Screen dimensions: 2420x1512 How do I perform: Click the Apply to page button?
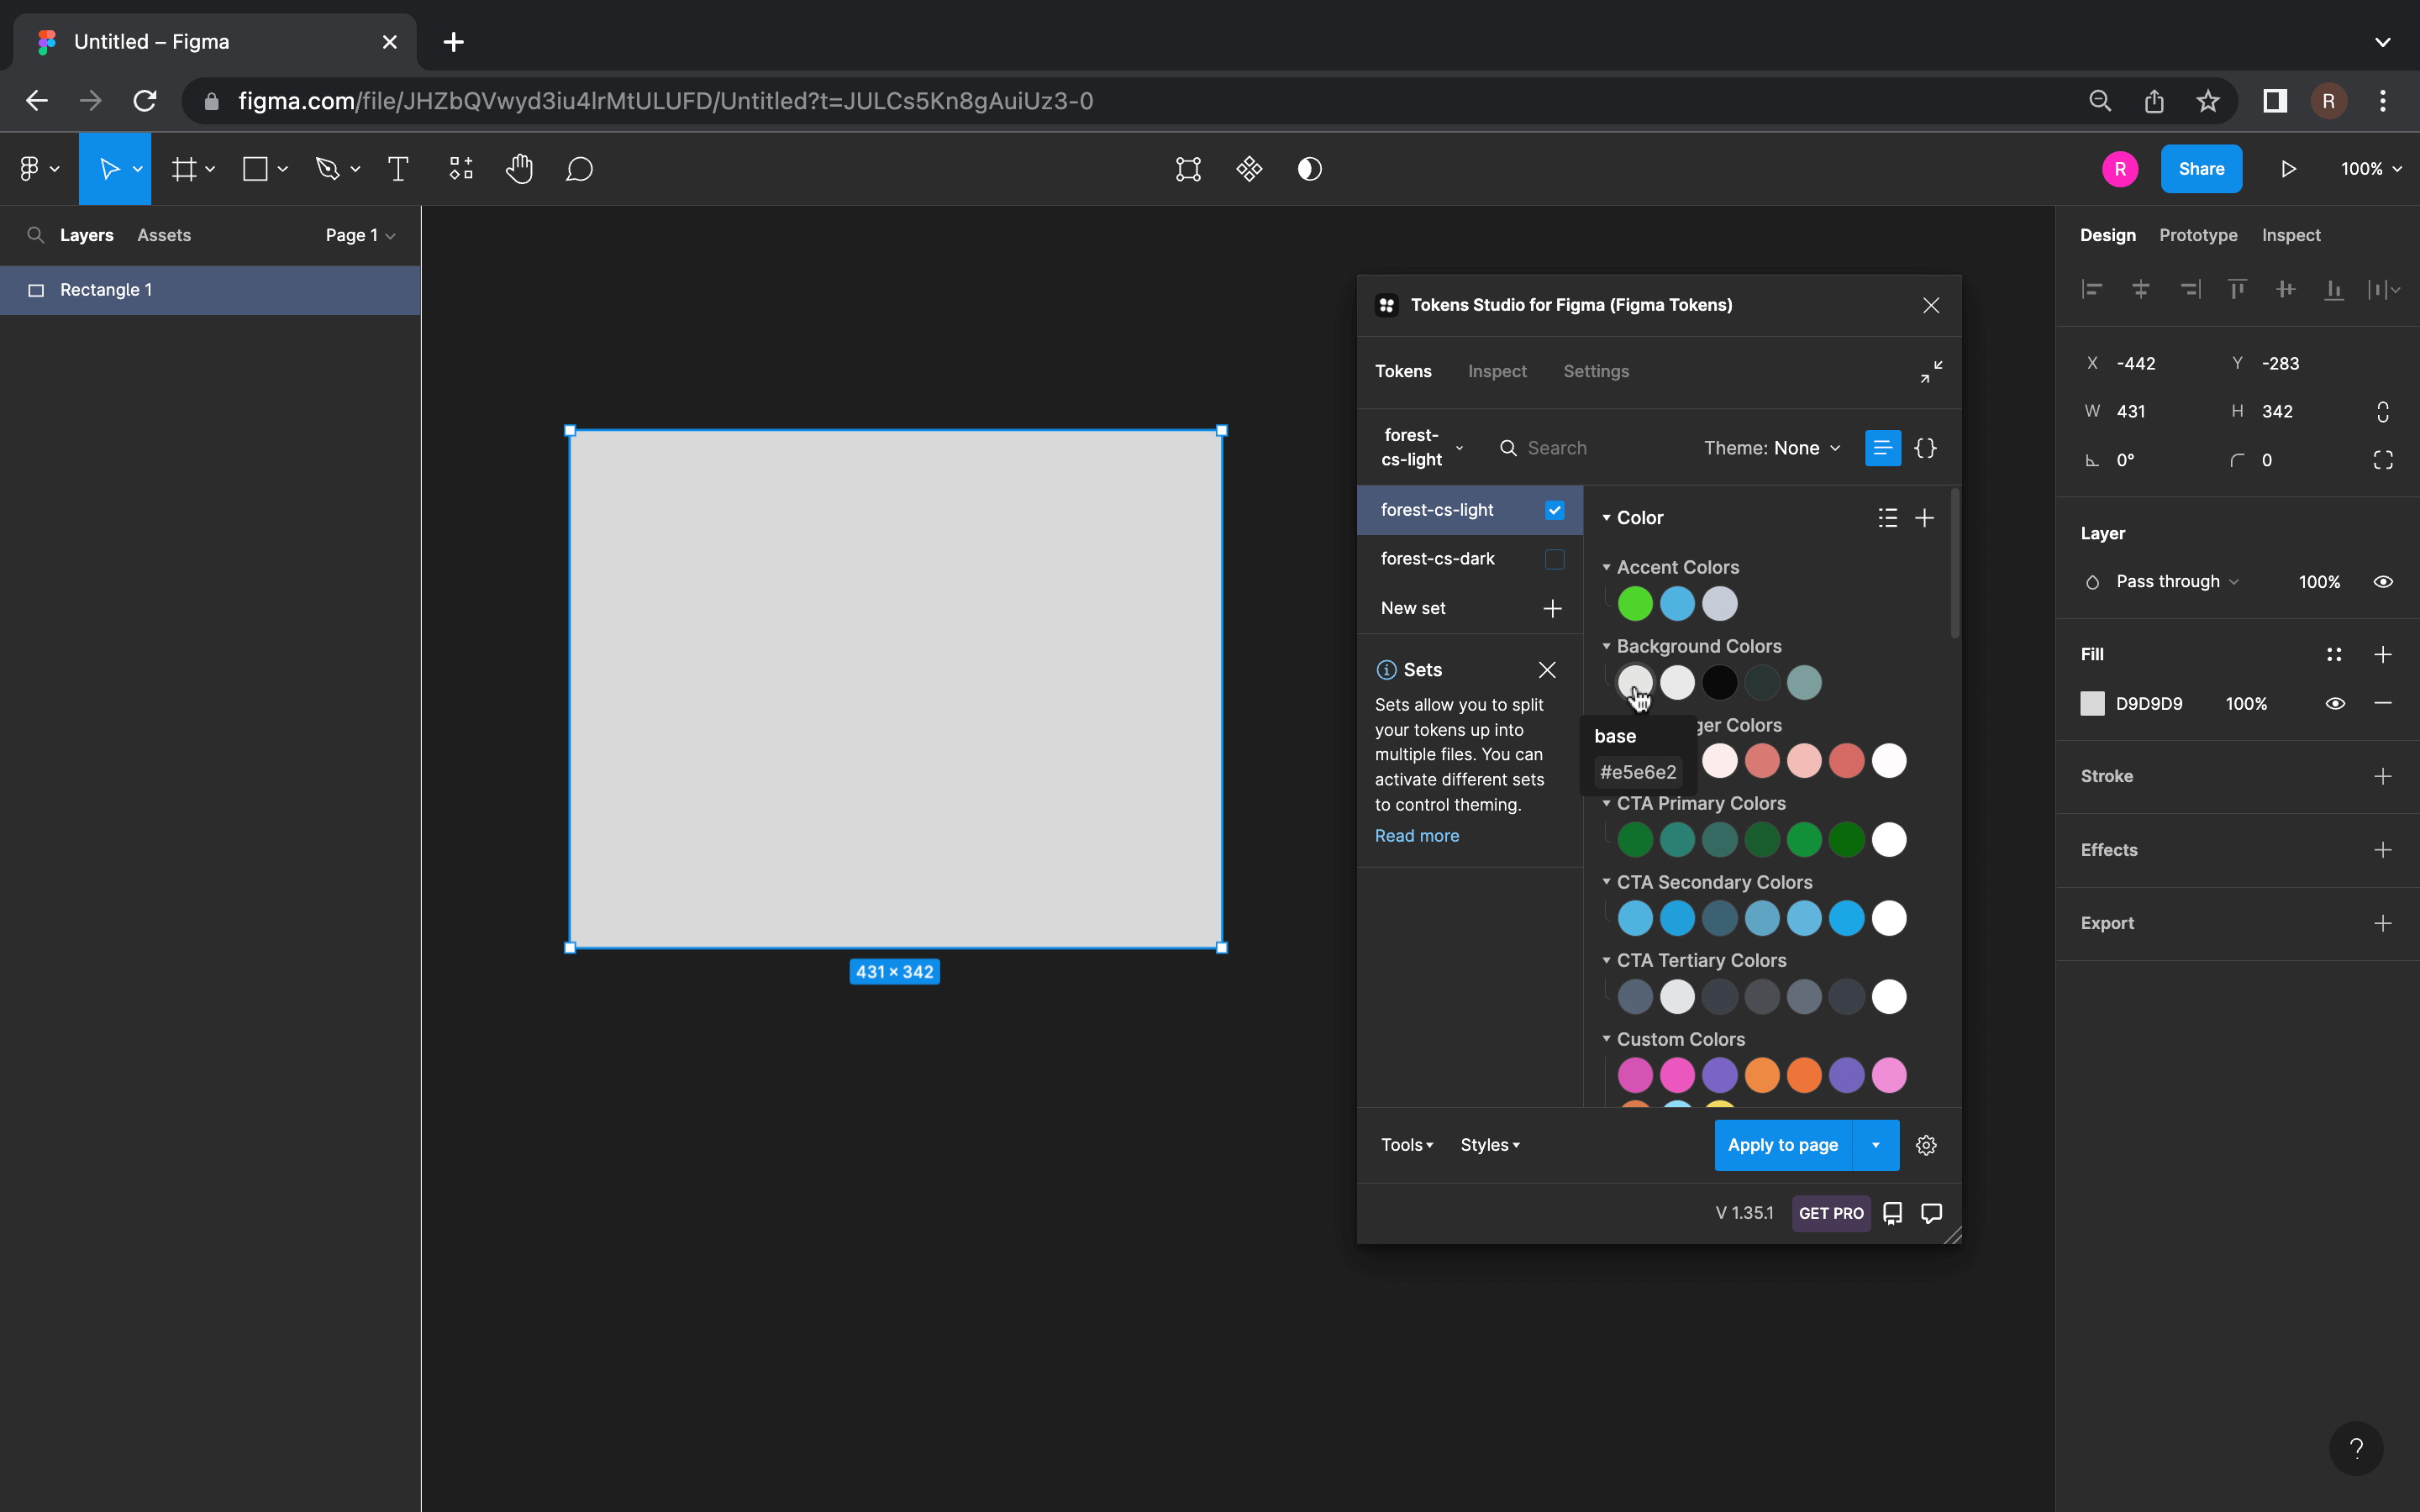[1782, 1145]
